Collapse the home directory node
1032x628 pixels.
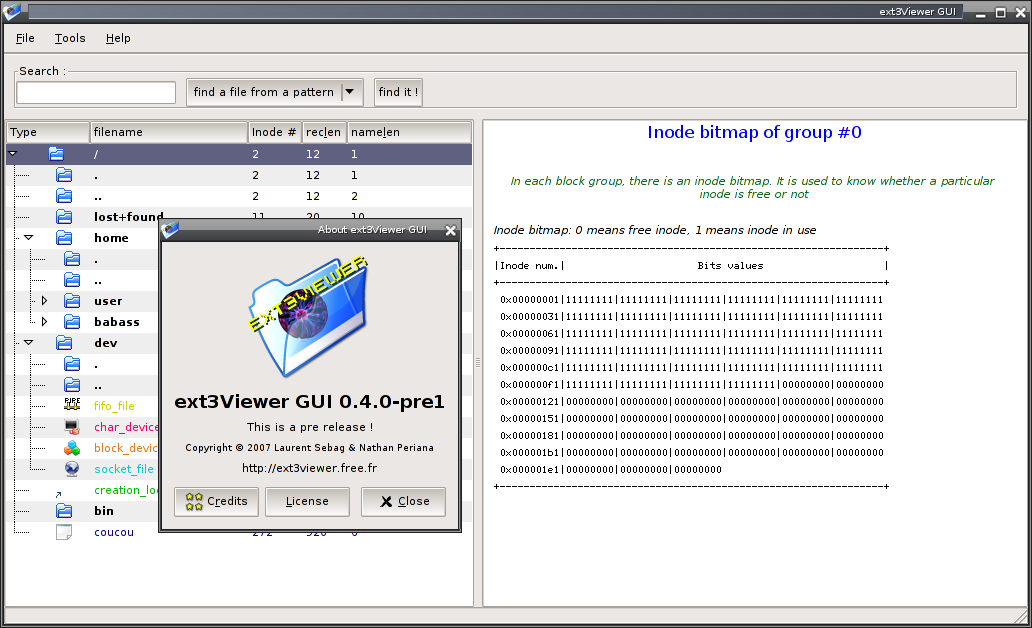click(28, 238)
